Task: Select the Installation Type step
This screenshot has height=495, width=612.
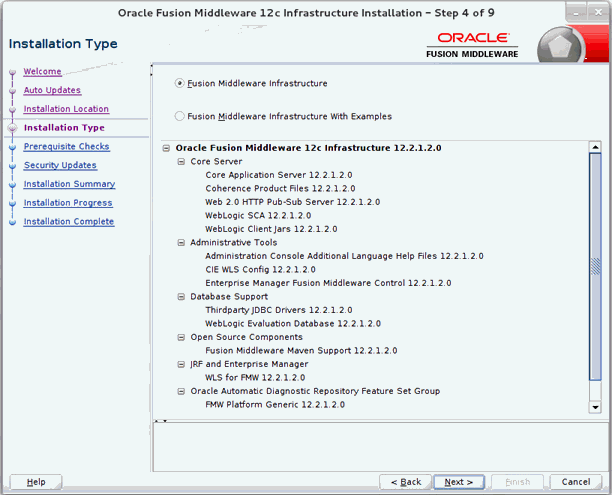Action: pyautogui.click(x=64, y=128)
